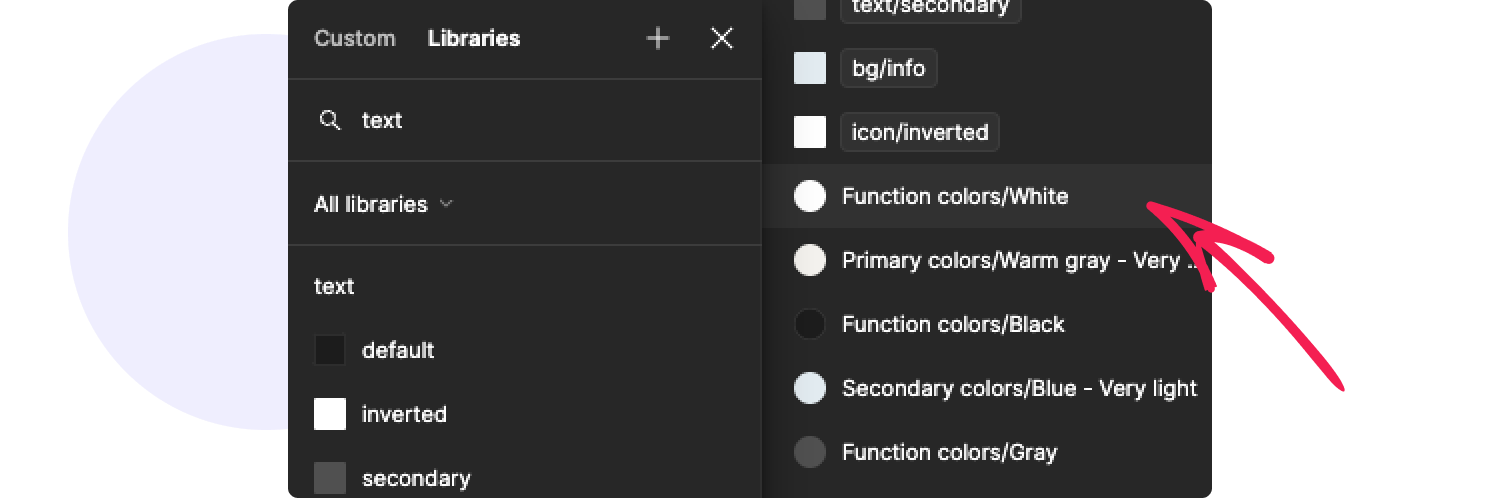
Task: Click the text section heading
Action: coord(334,286)
